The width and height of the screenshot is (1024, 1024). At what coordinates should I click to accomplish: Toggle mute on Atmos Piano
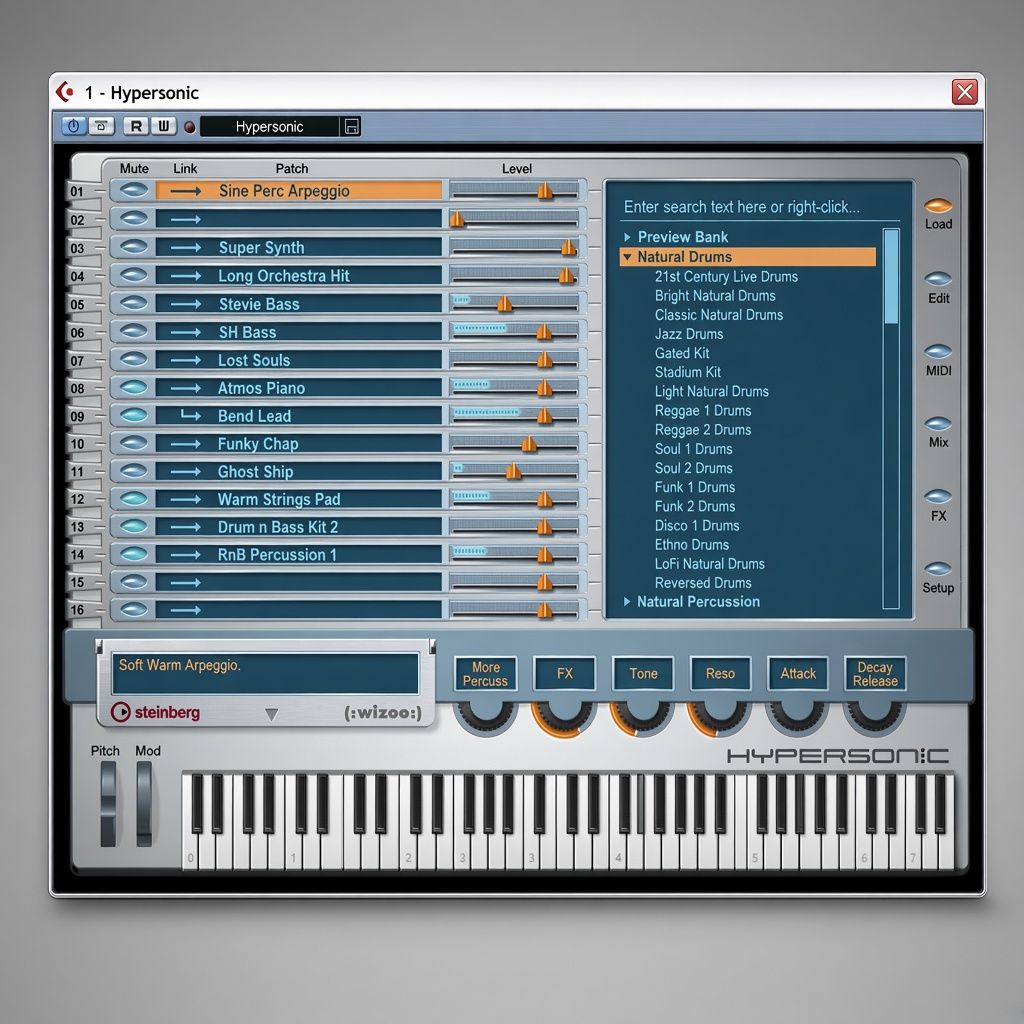pyautogui.click(x=134, y=387)
